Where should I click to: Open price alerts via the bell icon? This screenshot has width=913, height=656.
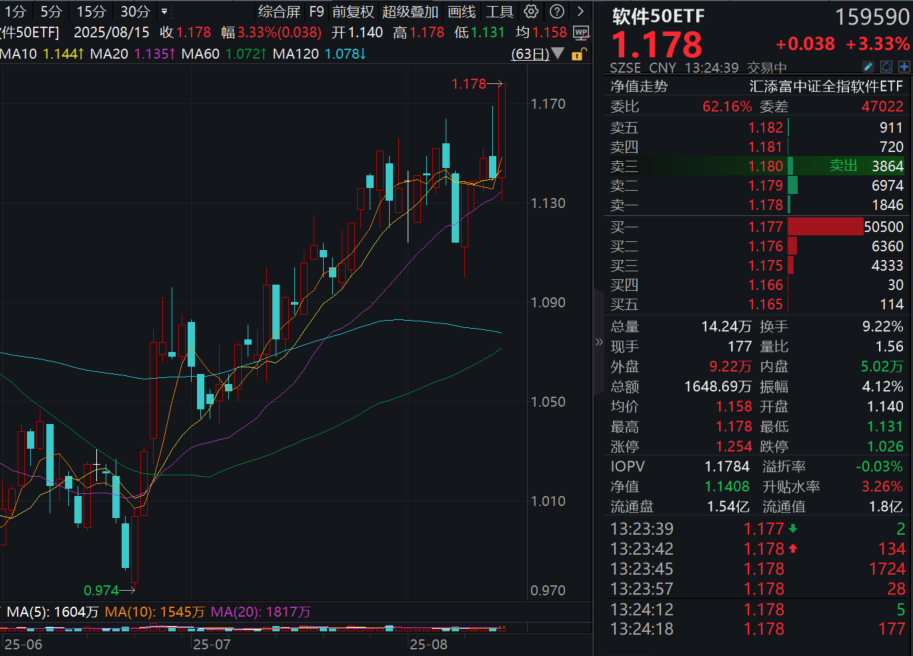point(887,66)
